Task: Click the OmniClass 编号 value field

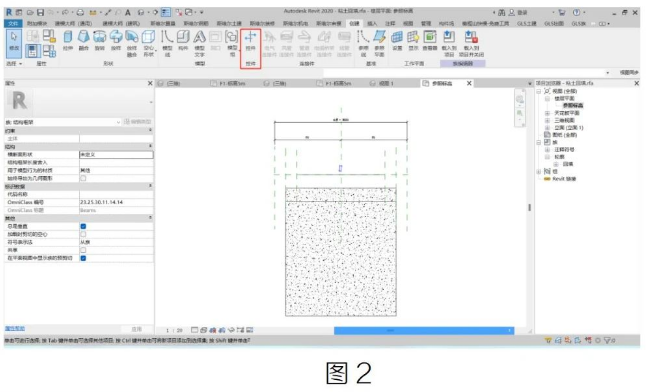Action: click(116, 202)
